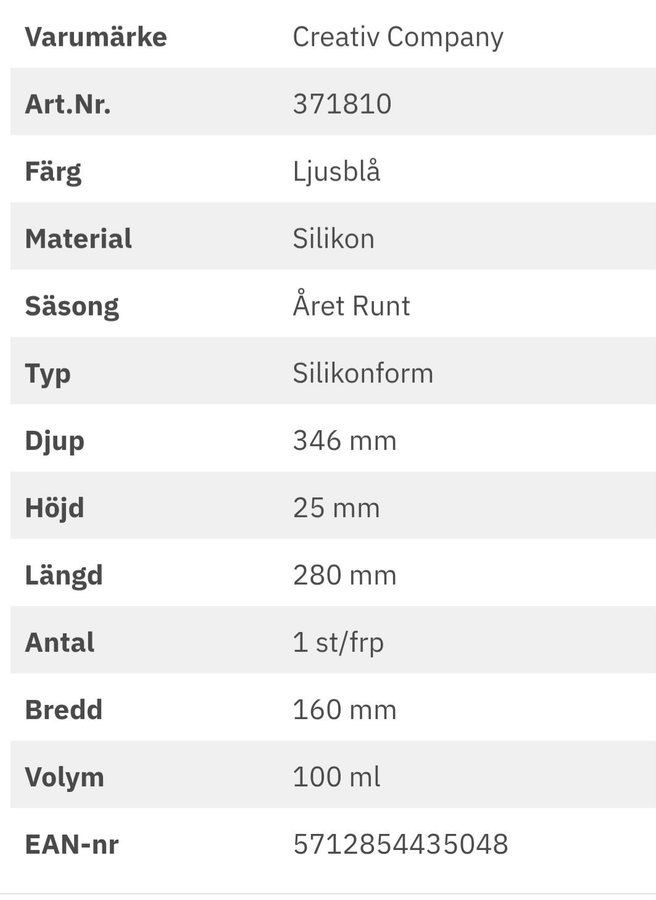Click the Material row label

(78, 239)
